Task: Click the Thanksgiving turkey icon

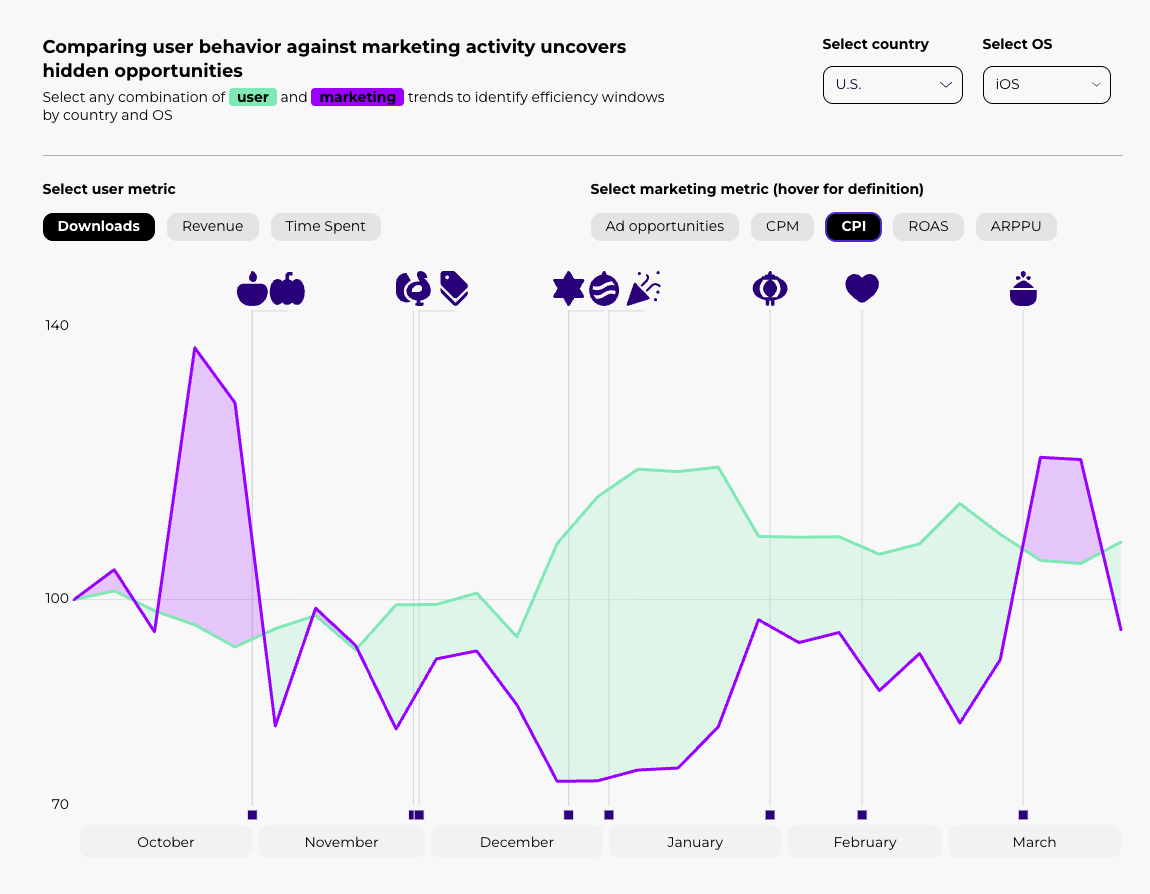Action: 413,288
